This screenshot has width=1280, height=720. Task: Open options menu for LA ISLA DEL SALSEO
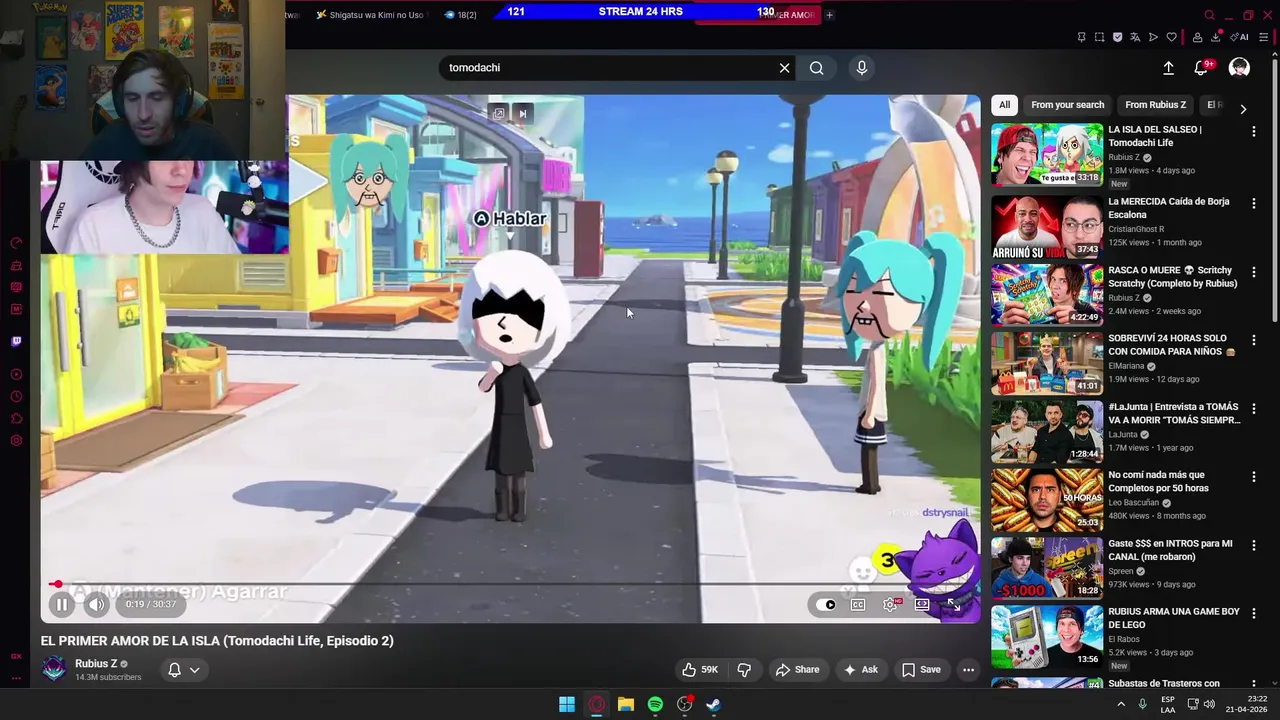(1254, 132)
